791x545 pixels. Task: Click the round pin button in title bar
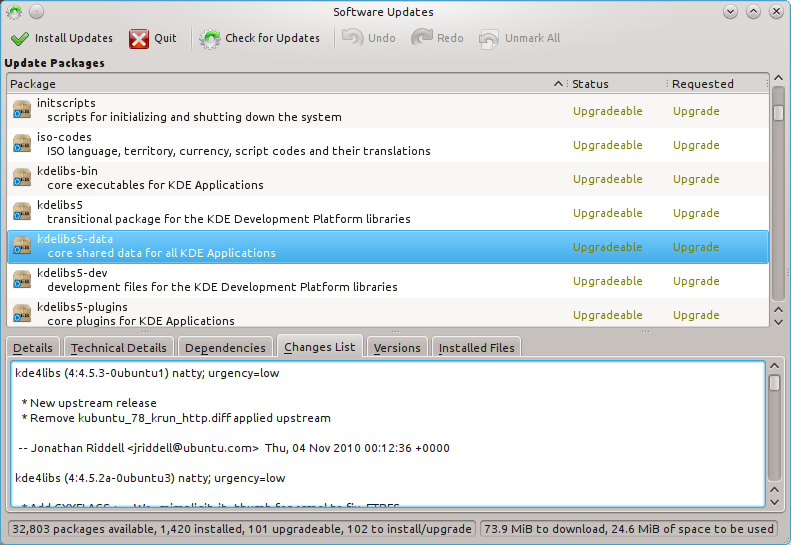pyautogui.click(x=36, y=11)
